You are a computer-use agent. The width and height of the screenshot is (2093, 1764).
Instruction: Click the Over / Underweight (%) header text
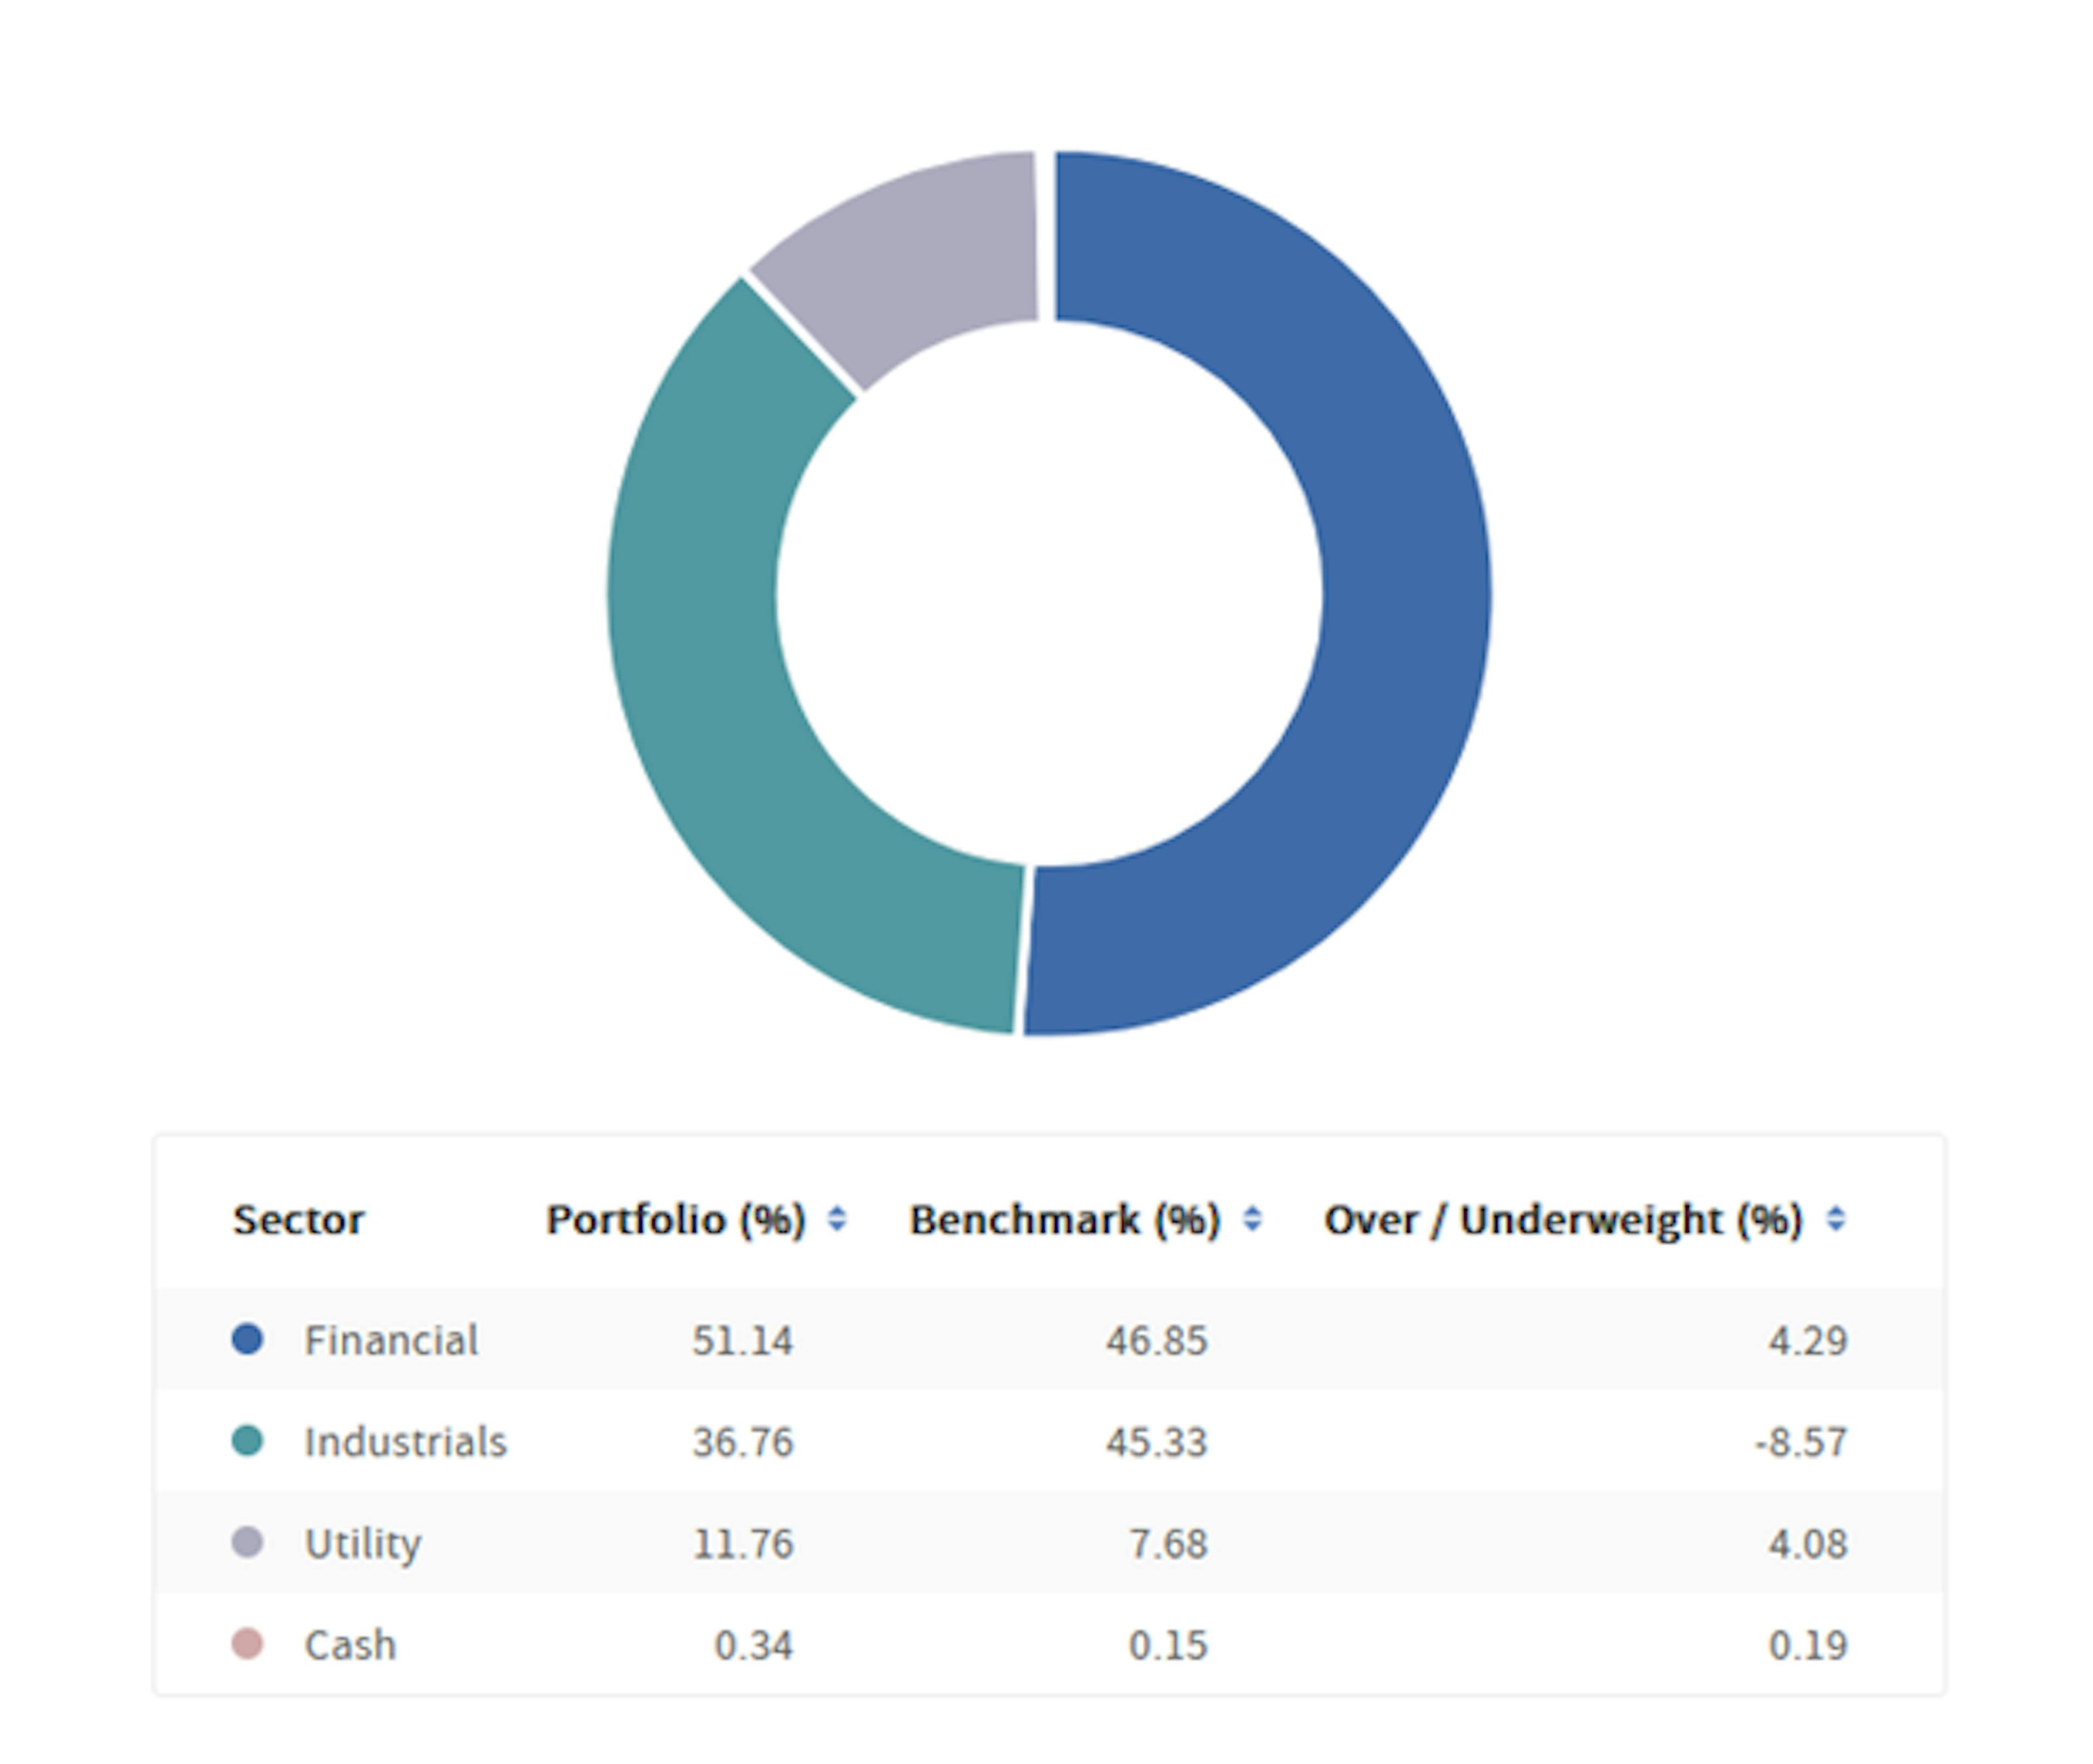pos(1562,1220)
